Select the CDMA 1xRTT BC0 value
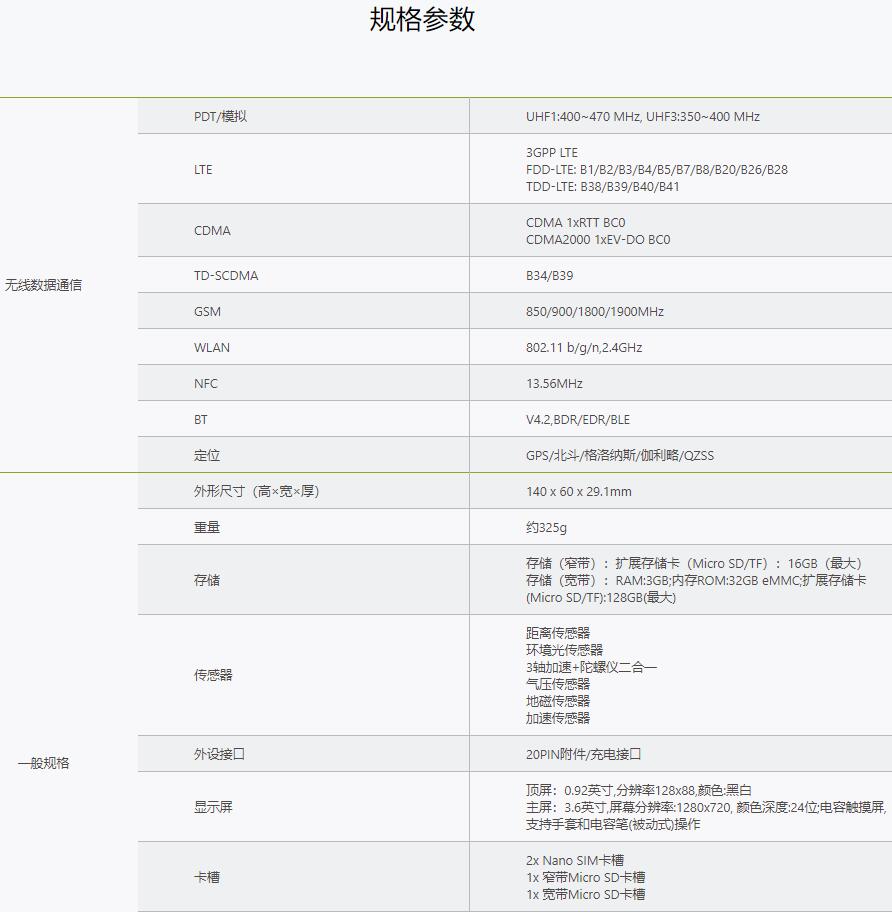The width and height of the screenshot is (892, 912). point(576,222)
